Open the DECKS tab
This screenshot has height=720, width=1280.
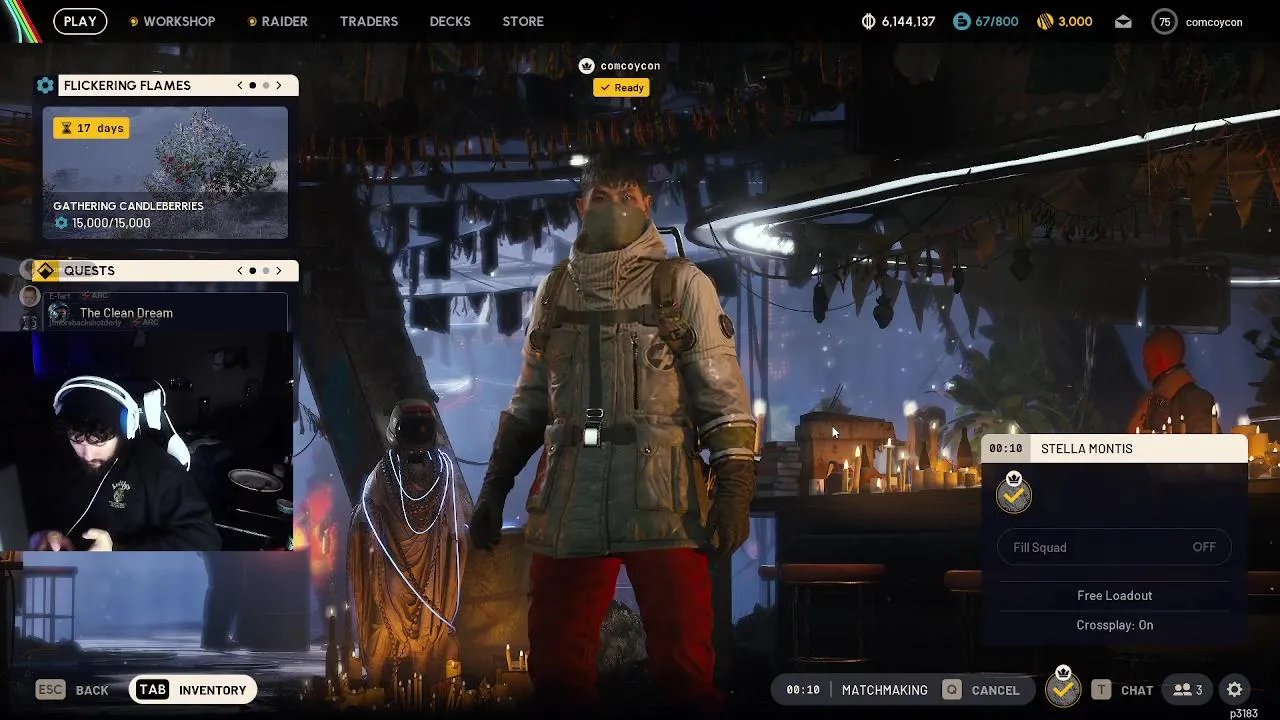coord(450,21)
